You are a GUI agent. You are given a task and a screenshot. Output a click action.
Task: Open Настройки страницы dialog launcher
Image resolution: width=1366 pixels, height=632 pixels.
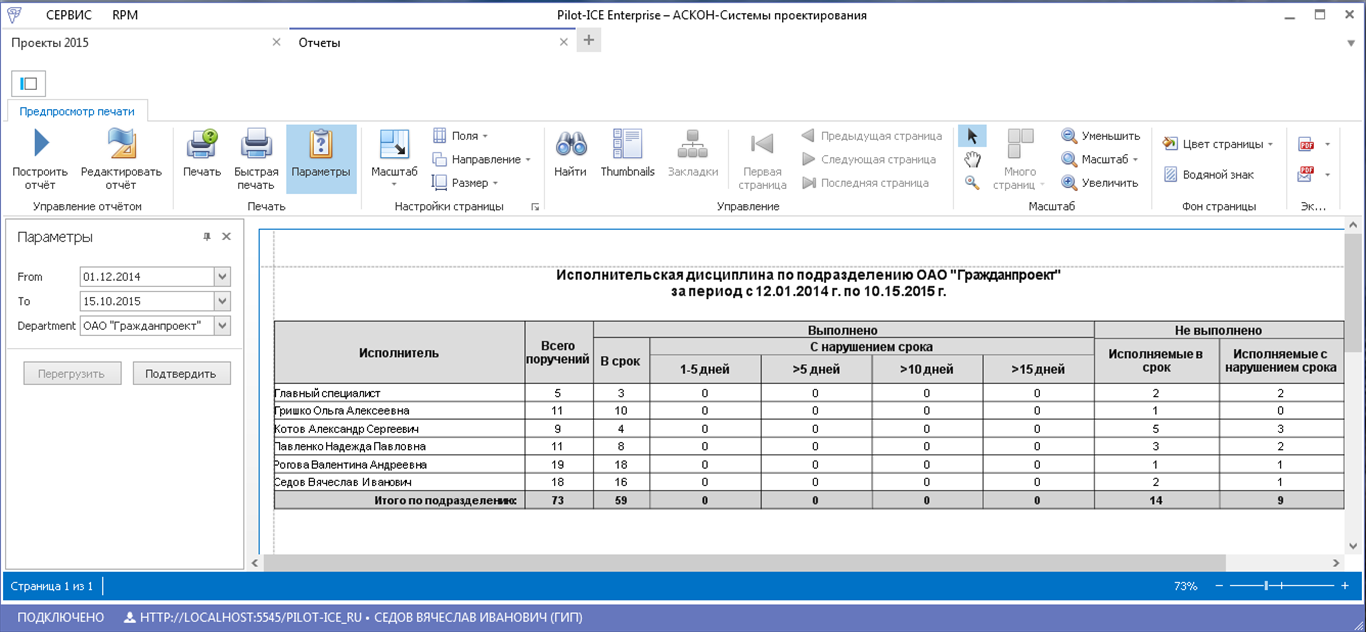click(535, 207)
